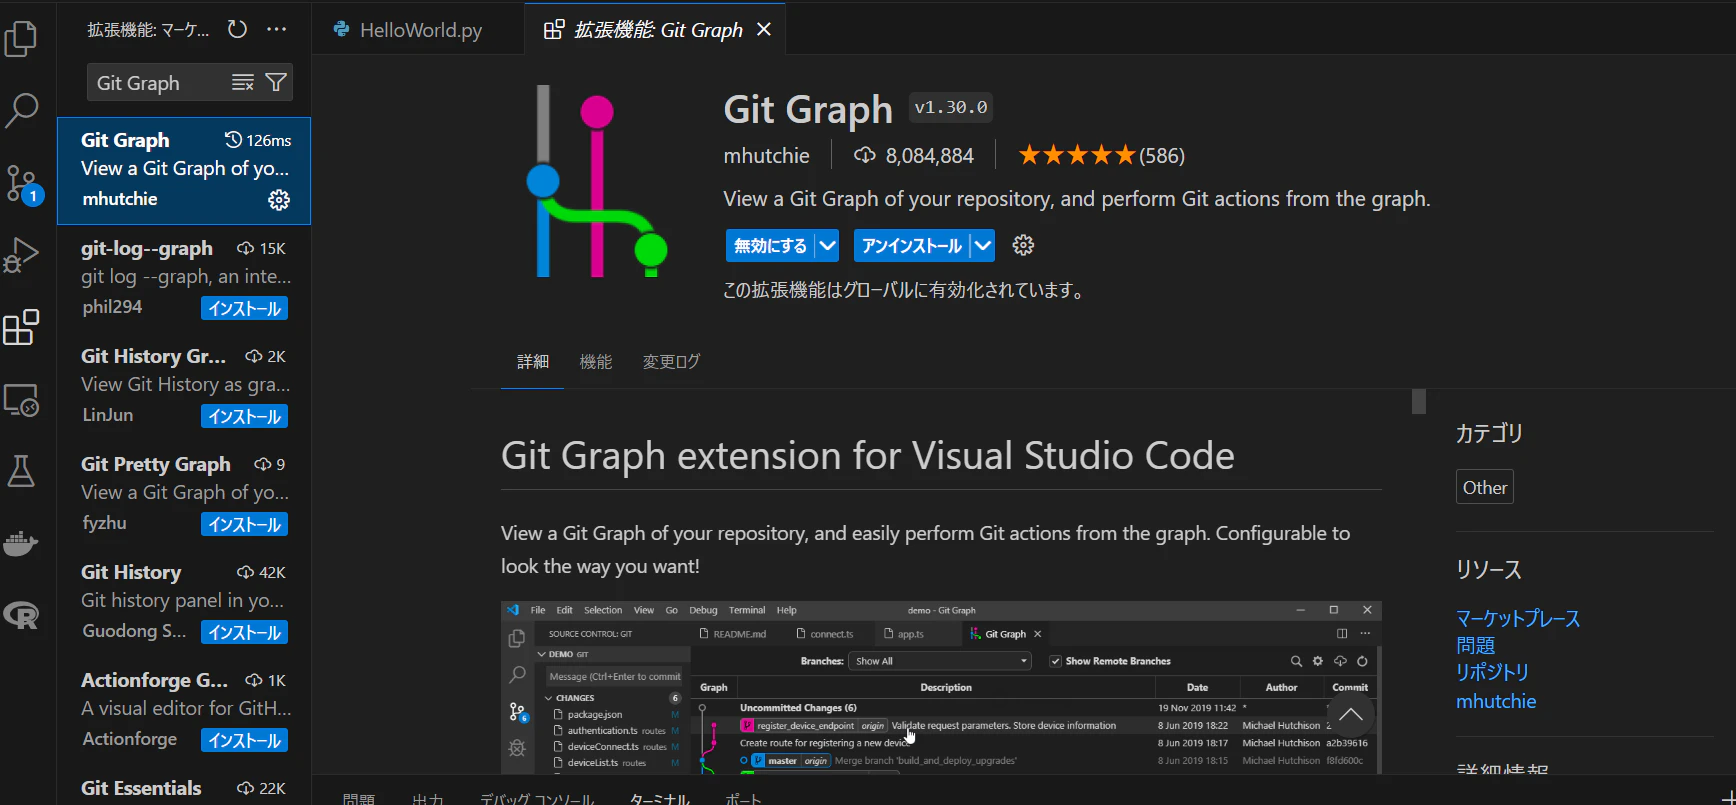This screenshot has width=1736, height=805.
Task: Open the Remote Explorer view
Action: [x=21, y=400]
